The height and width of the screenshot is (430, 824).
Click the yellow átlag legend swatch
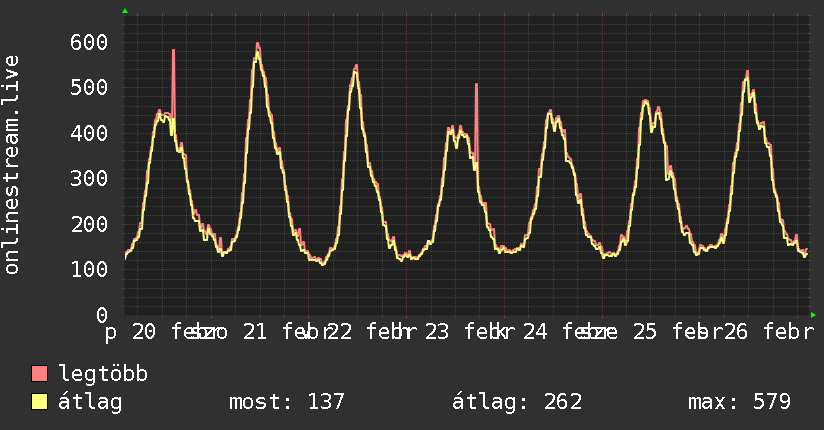pyautogui.click(x=39, y=402)
